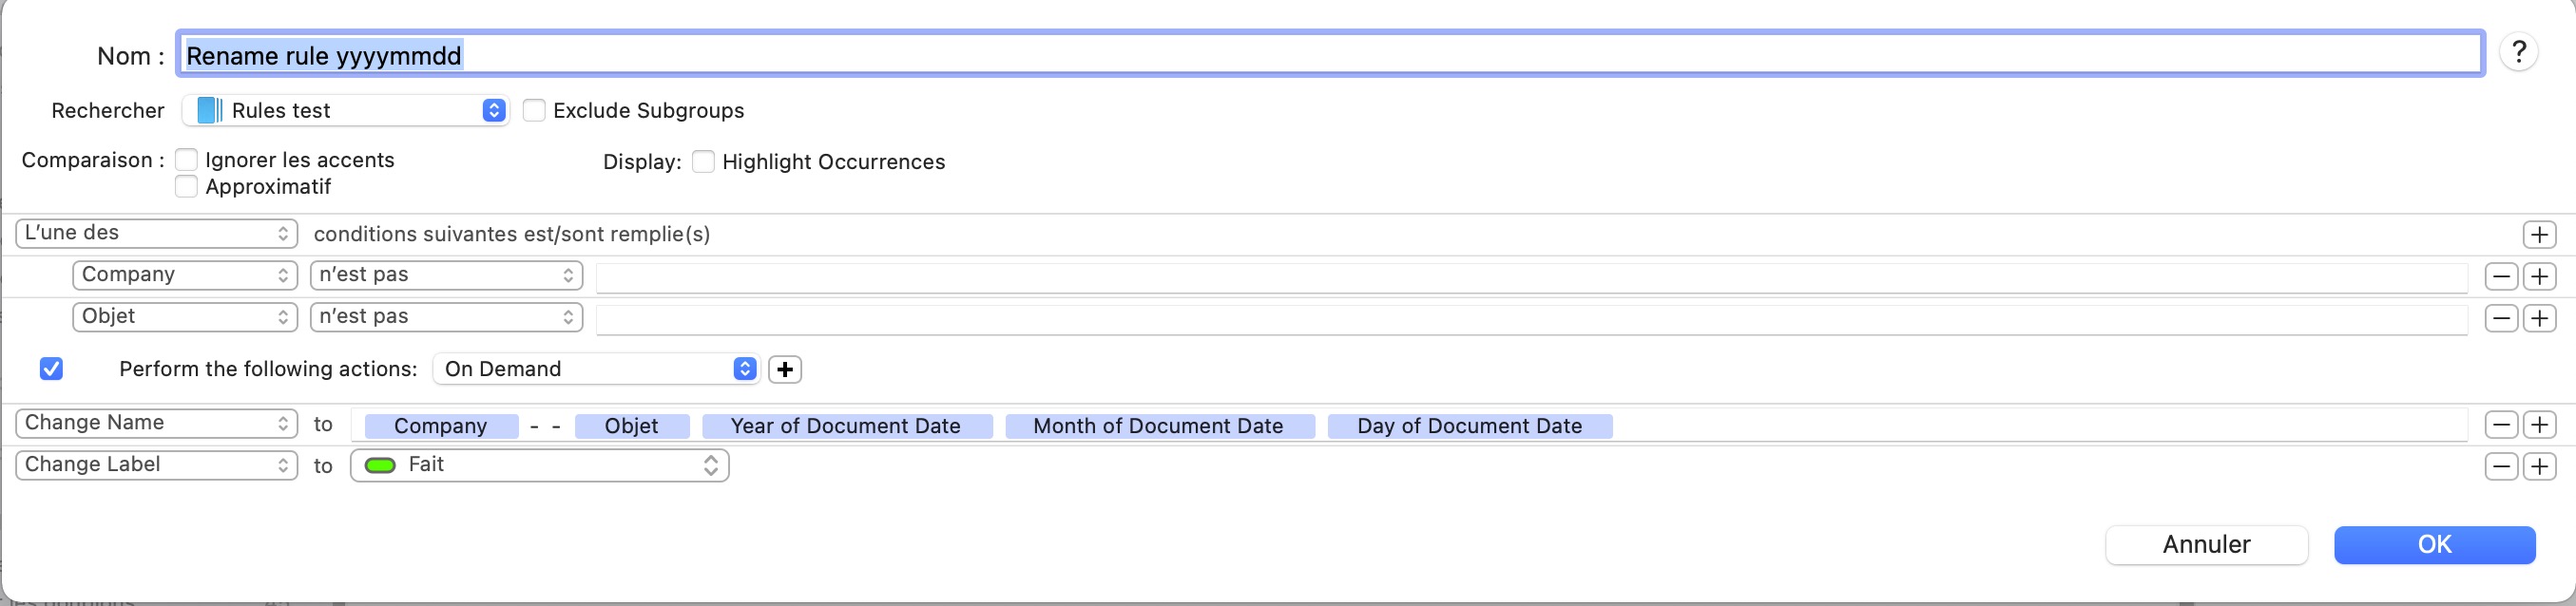Click the Objet condition value field
This screenshot has width=2576, height=606.
[1532, 319]
